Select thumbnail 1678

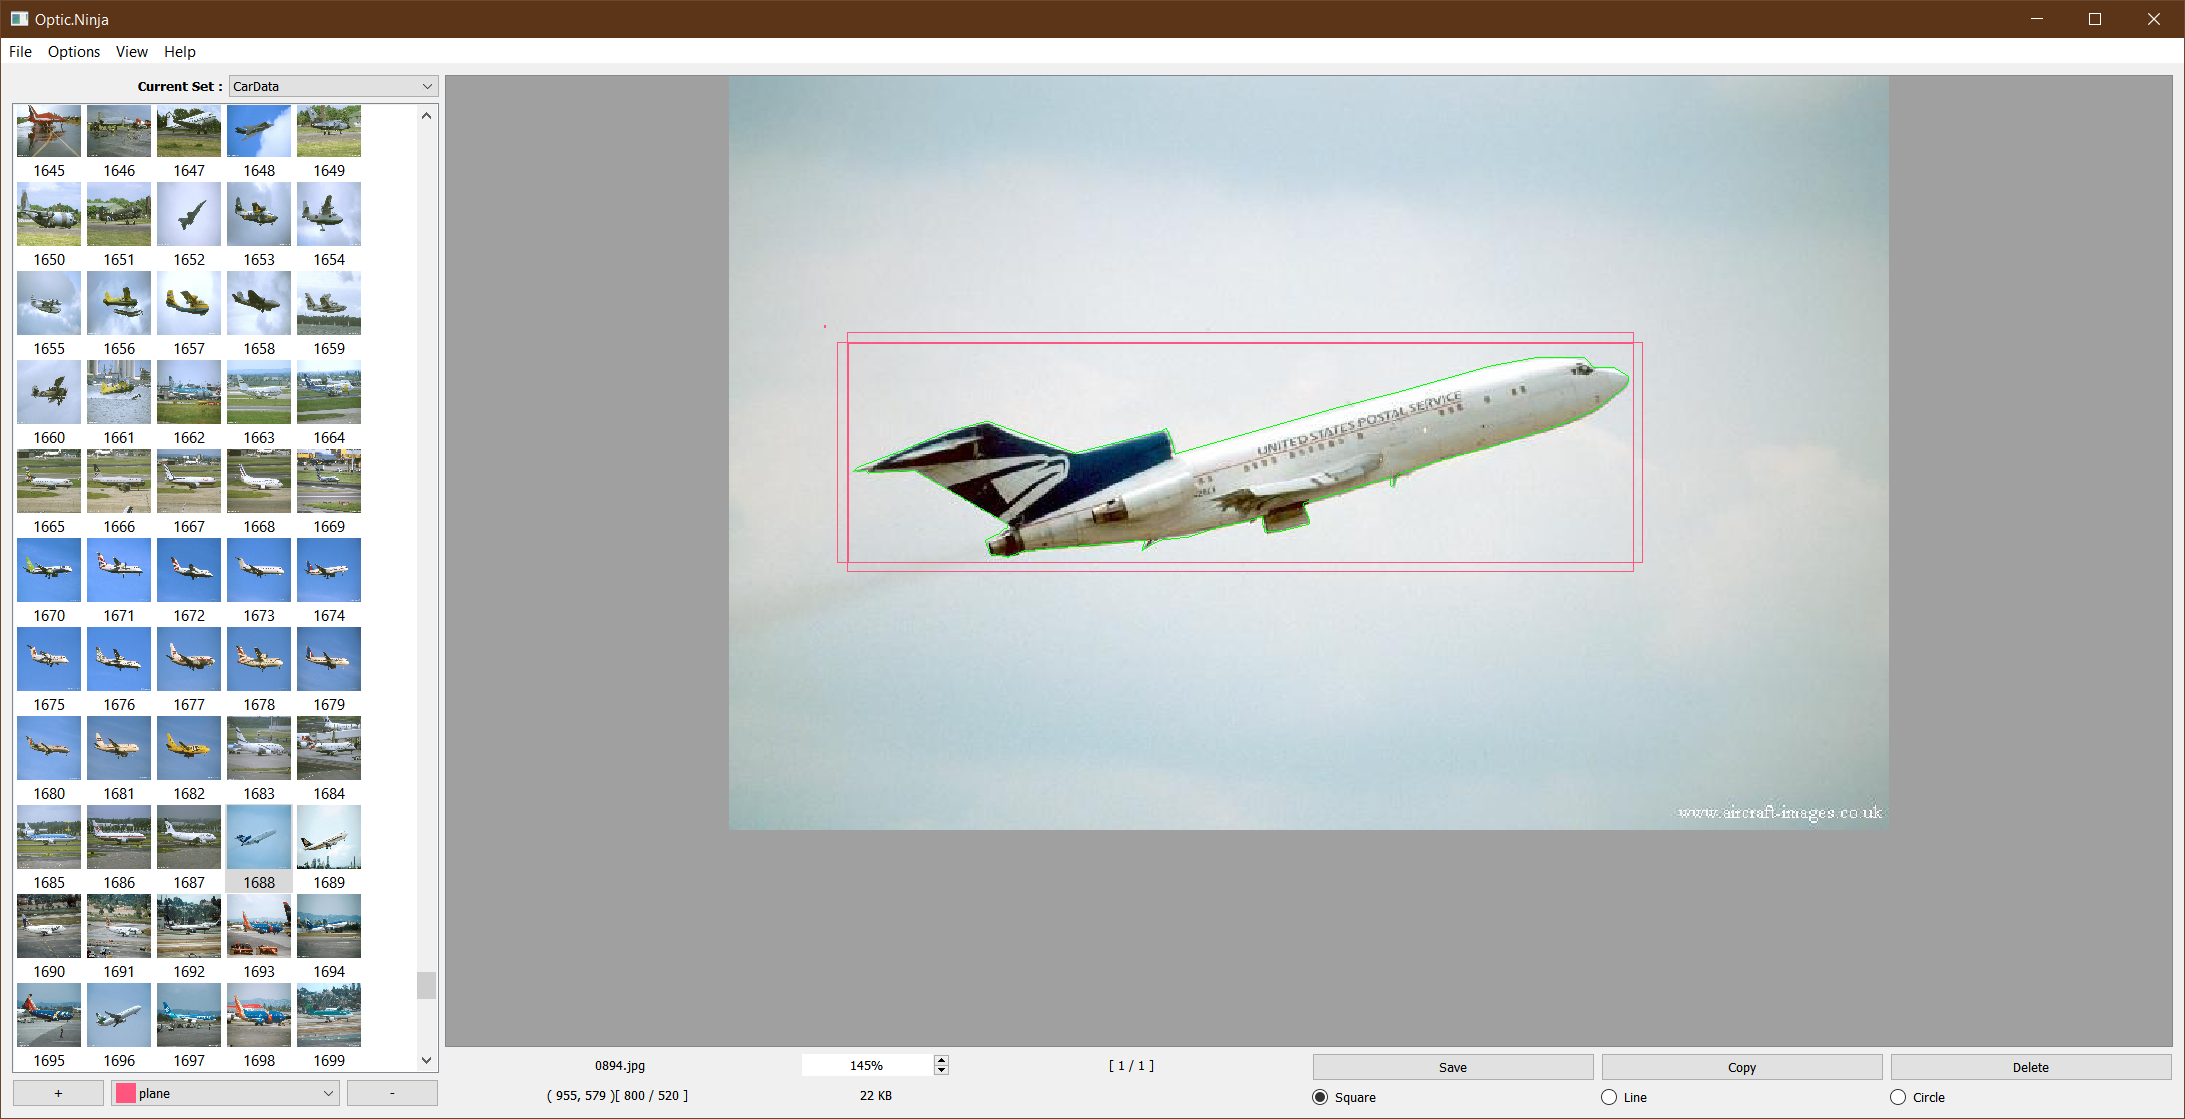(x=259, y=659)
